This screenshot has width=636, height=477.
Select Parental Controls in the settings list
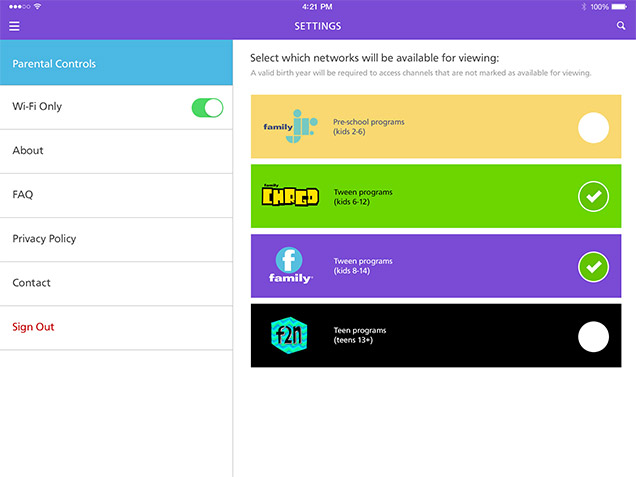116,63
